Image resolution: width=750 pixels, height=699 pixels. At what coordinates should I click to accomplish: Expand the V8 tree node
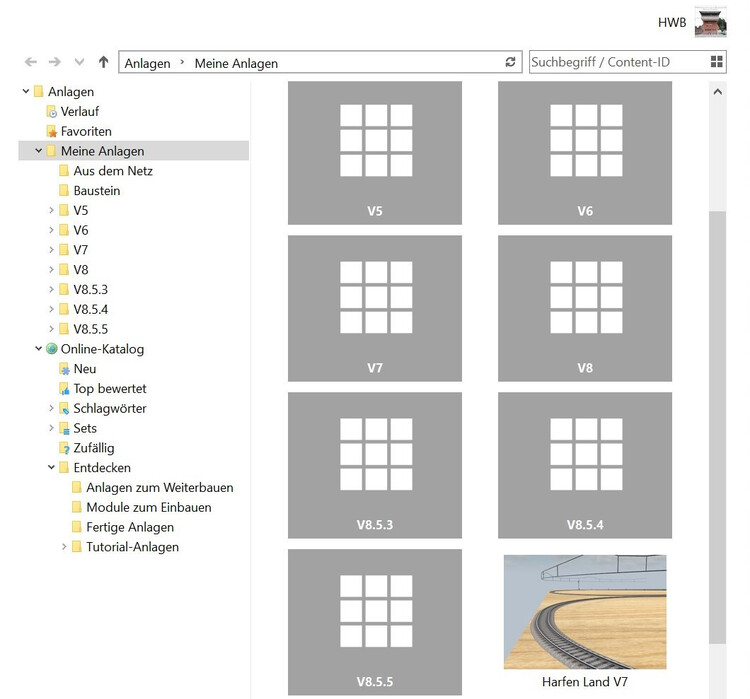pos(51,269)
